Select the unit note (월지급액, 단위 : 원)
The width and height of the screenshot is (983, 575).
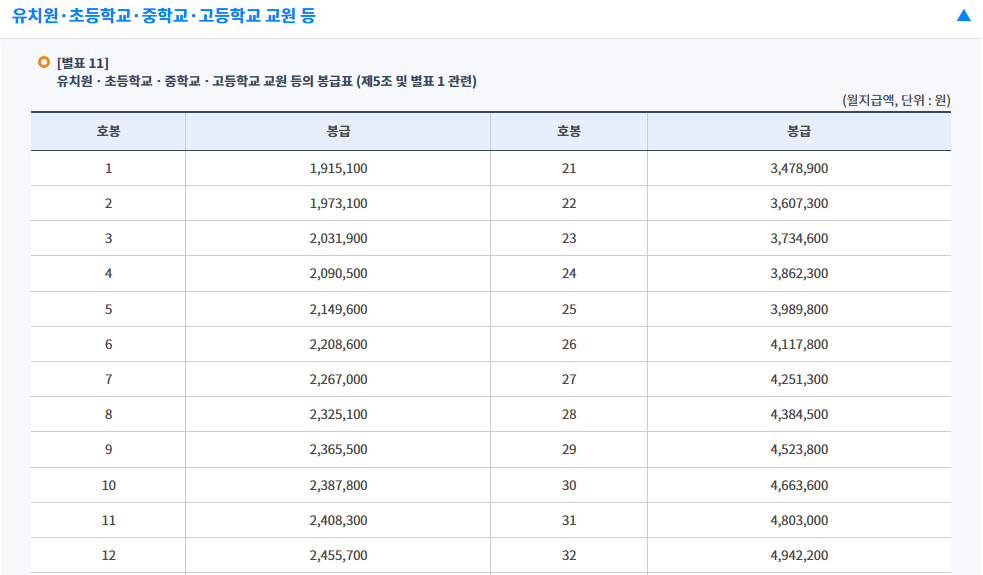896,100
